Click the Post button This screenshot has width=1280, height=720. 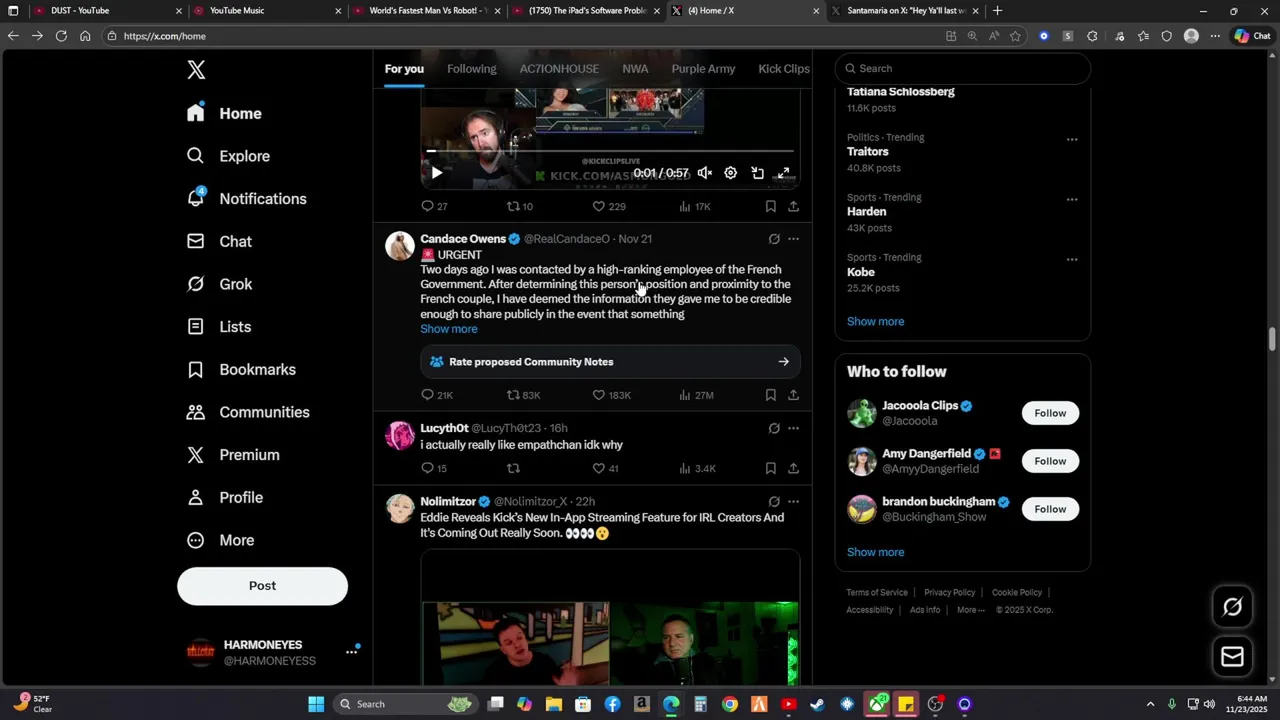(262, 586)
